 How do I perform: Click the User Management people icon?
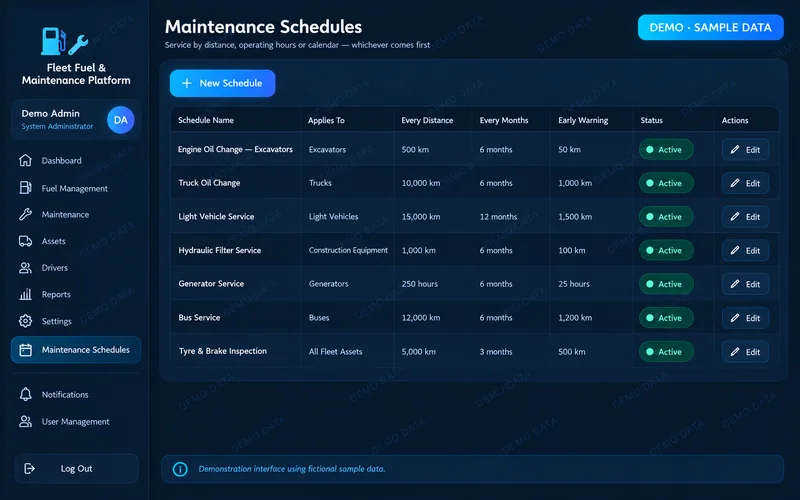(x=25, y=421)
